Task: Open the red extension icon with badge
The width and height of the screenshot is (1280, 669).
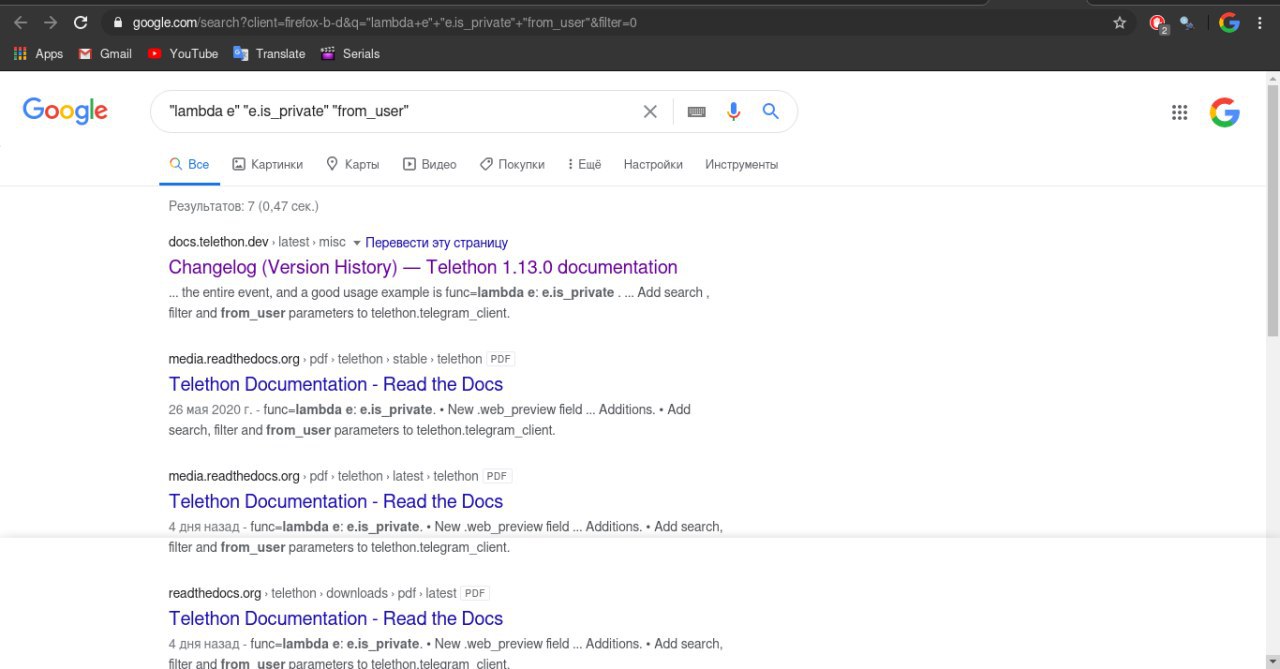Action: coord(1158,23)
